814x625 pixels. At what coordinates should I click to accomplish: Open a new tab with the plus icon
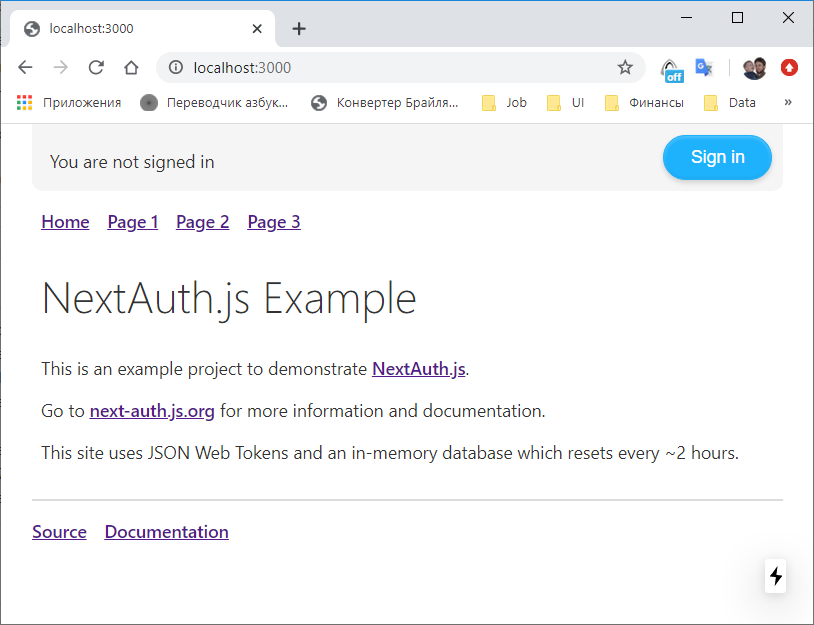[x=299, y=28]
